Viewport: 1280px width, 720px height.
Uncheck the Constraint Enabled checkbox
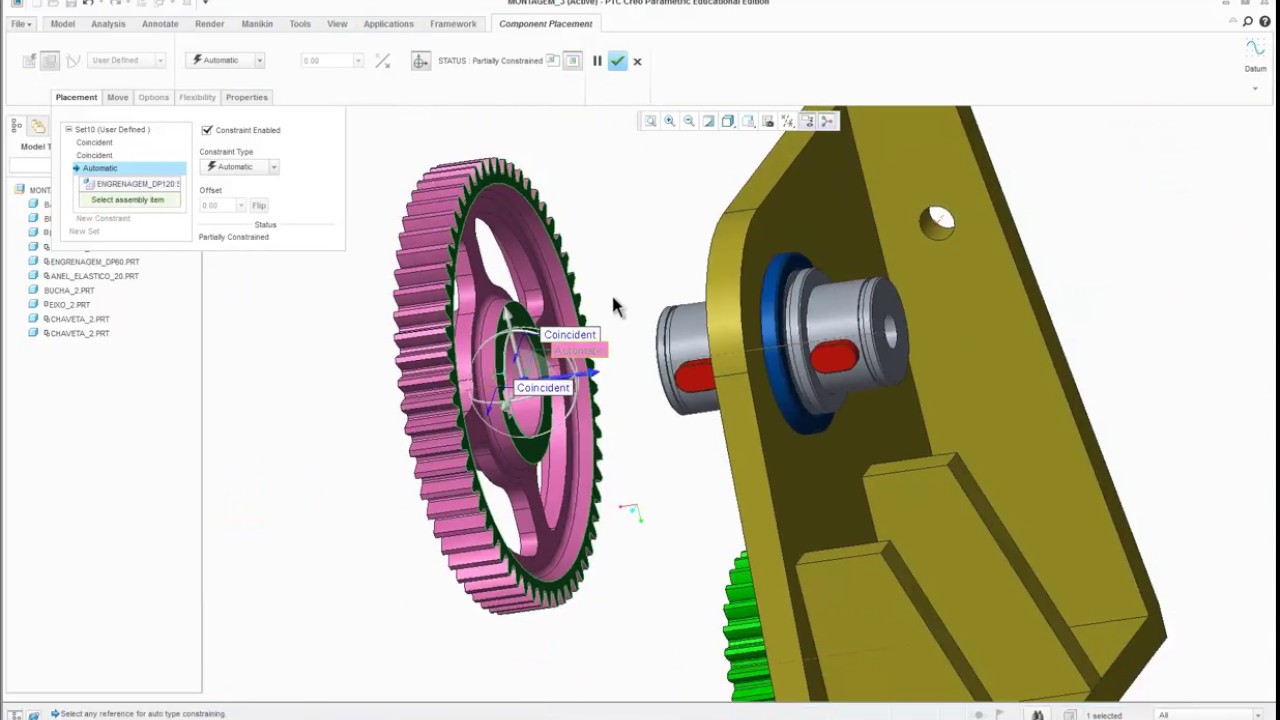[207, 130]
